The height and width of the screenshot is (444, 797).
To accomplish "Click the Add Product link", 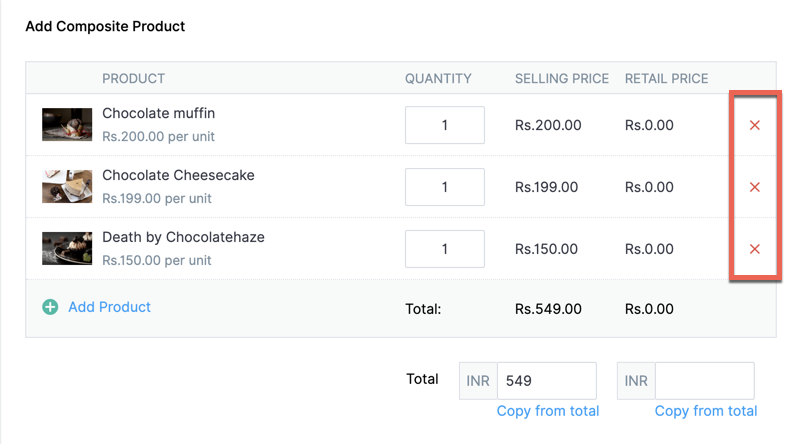I will pyautogui.click(x=109, y=307).
